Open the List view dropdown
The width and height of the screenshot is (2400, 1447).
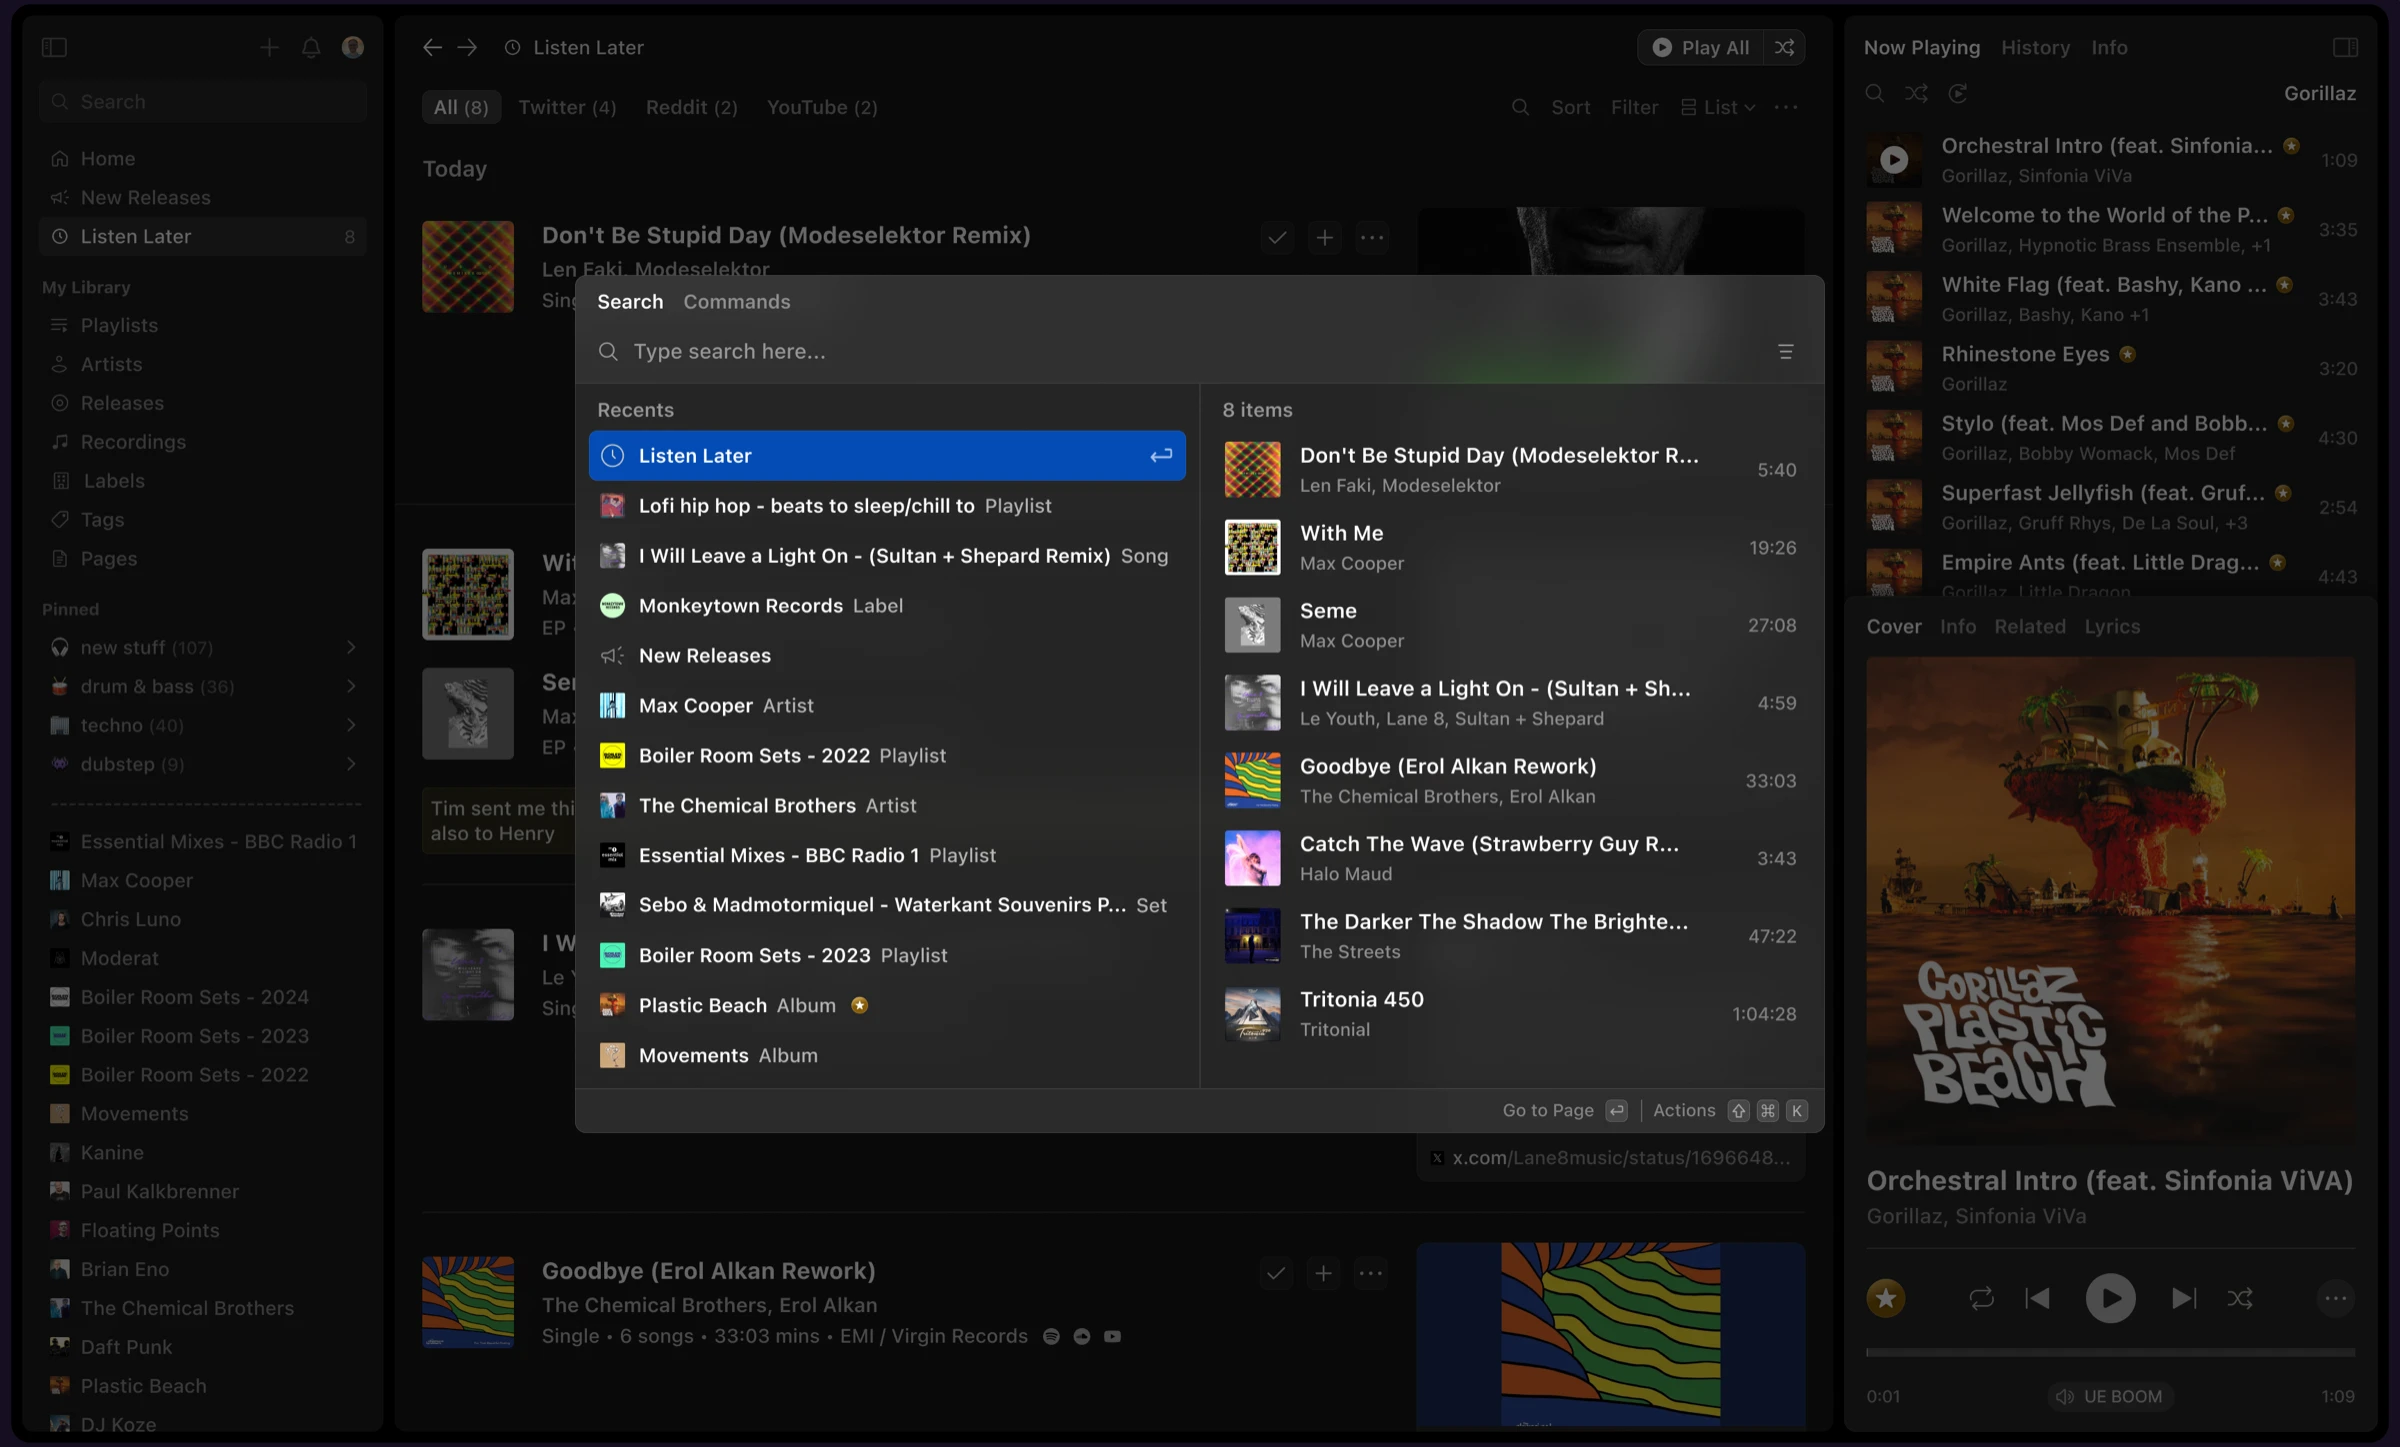(x=1718, y=107)
